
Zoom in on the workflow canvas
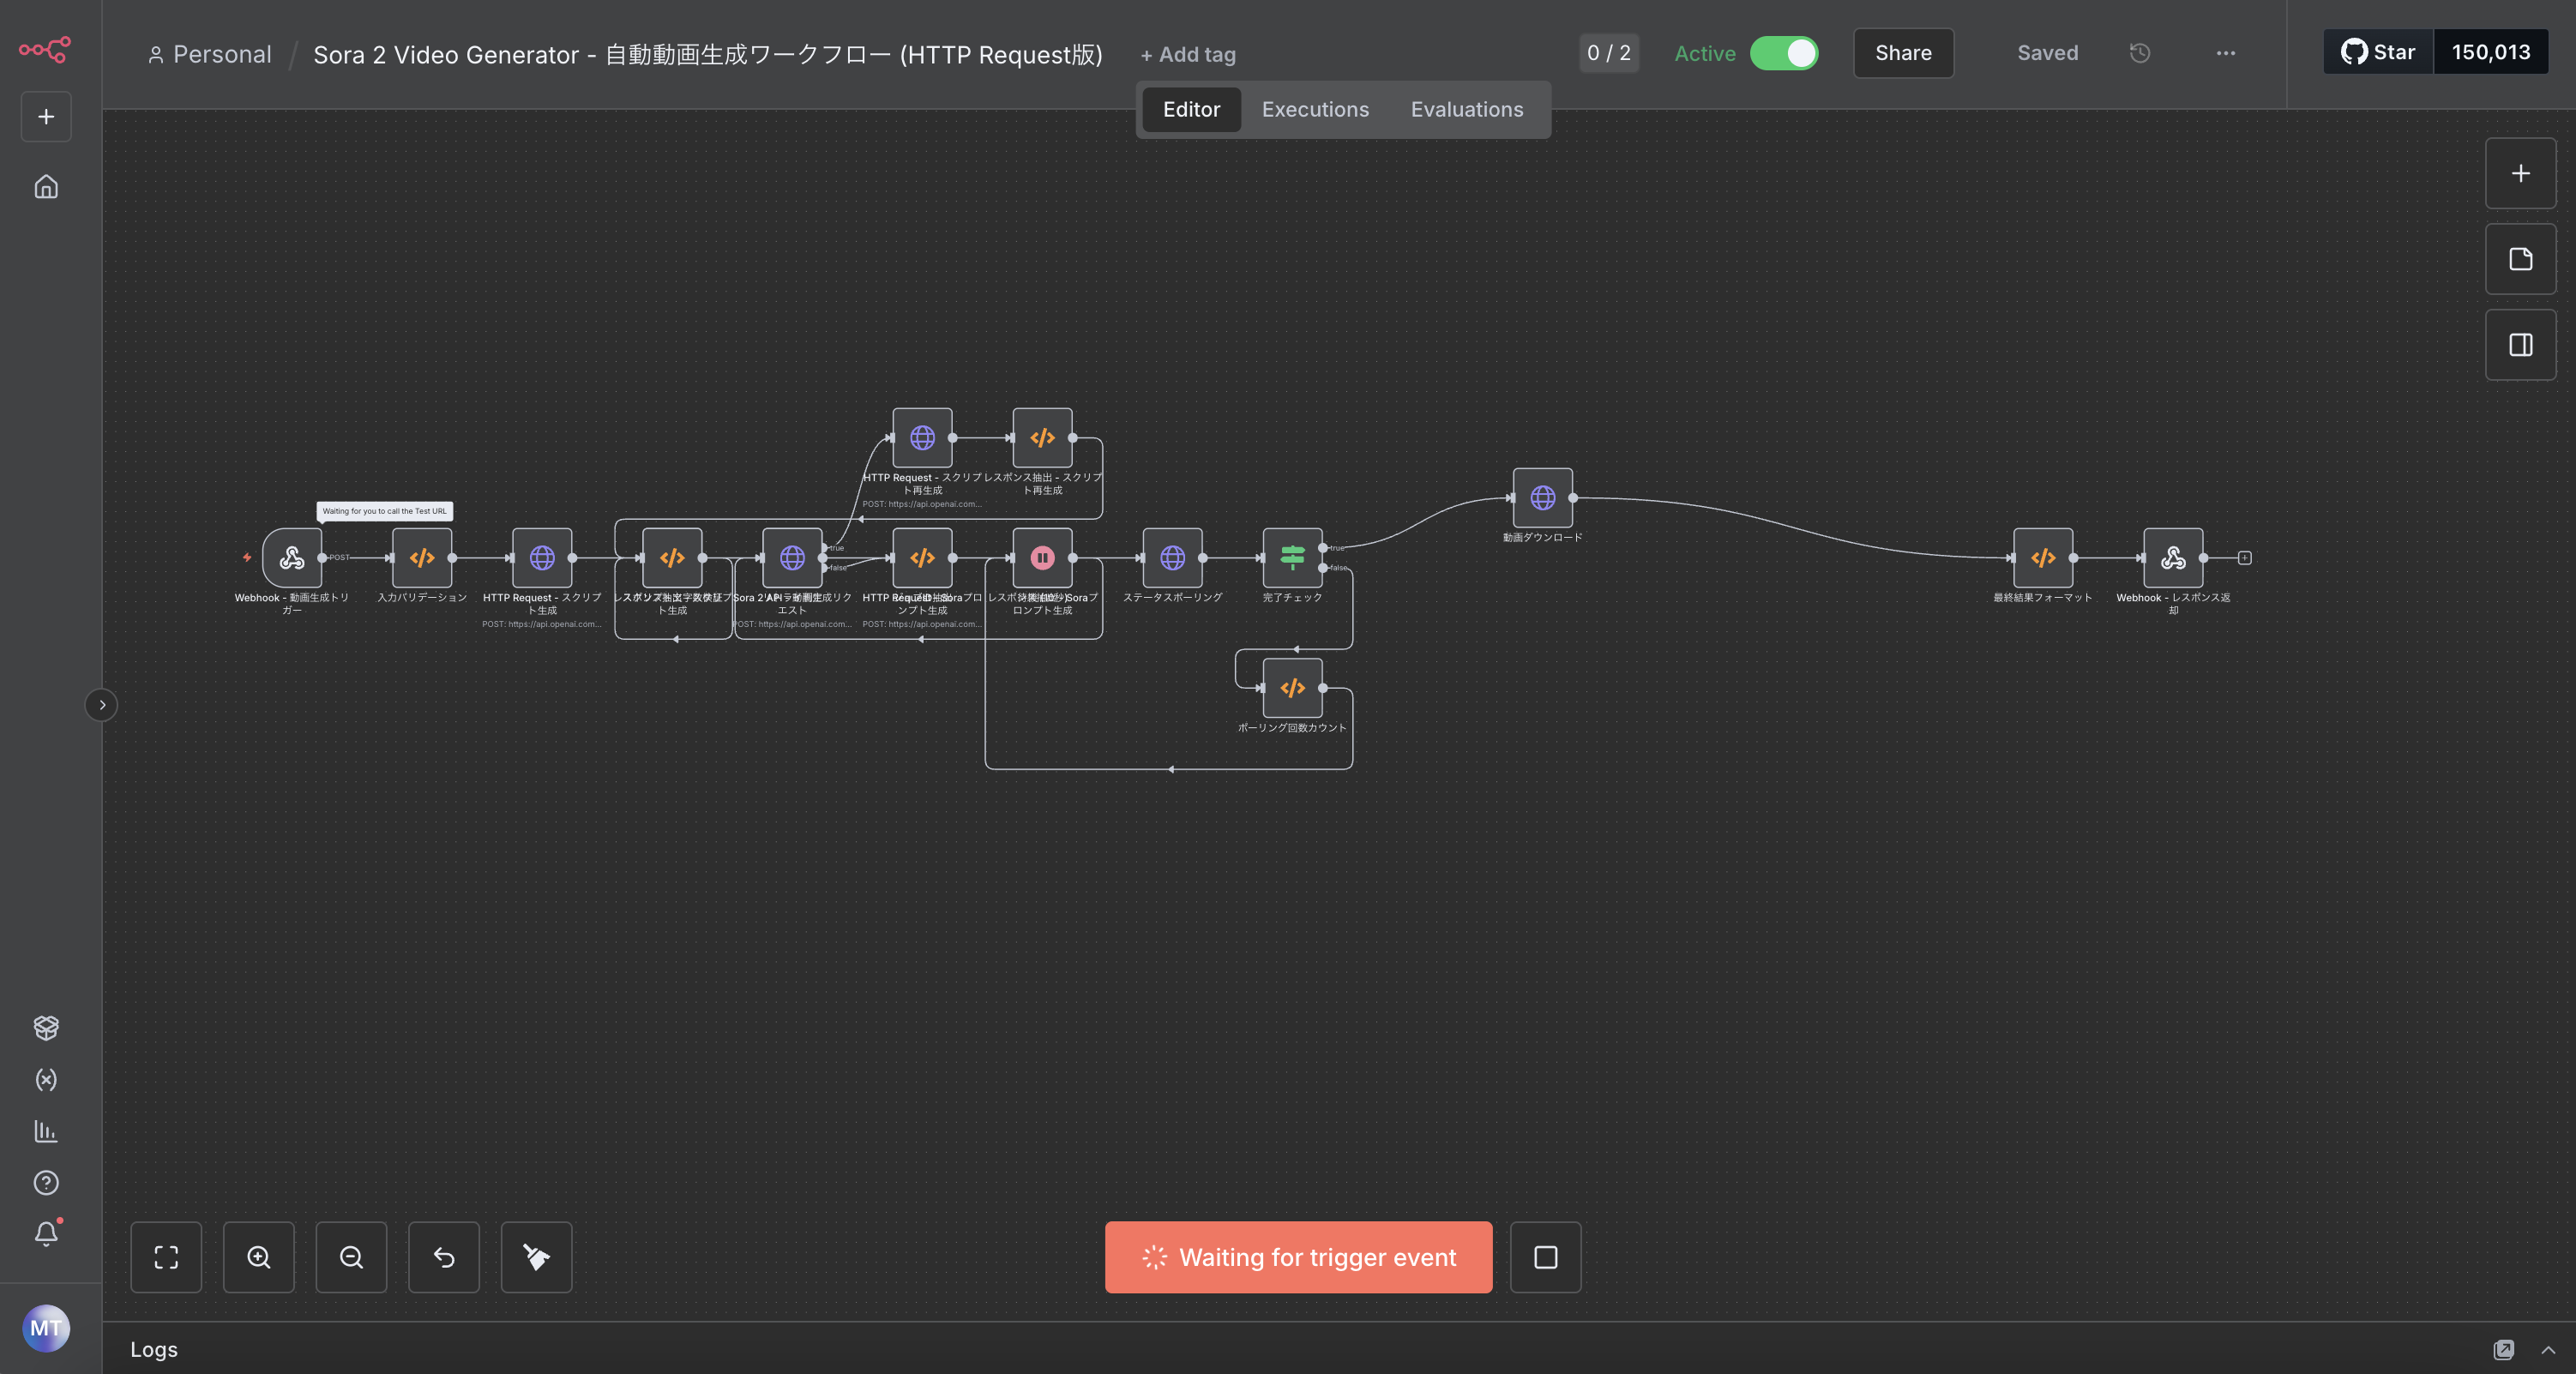click(x=258, y=1257)
